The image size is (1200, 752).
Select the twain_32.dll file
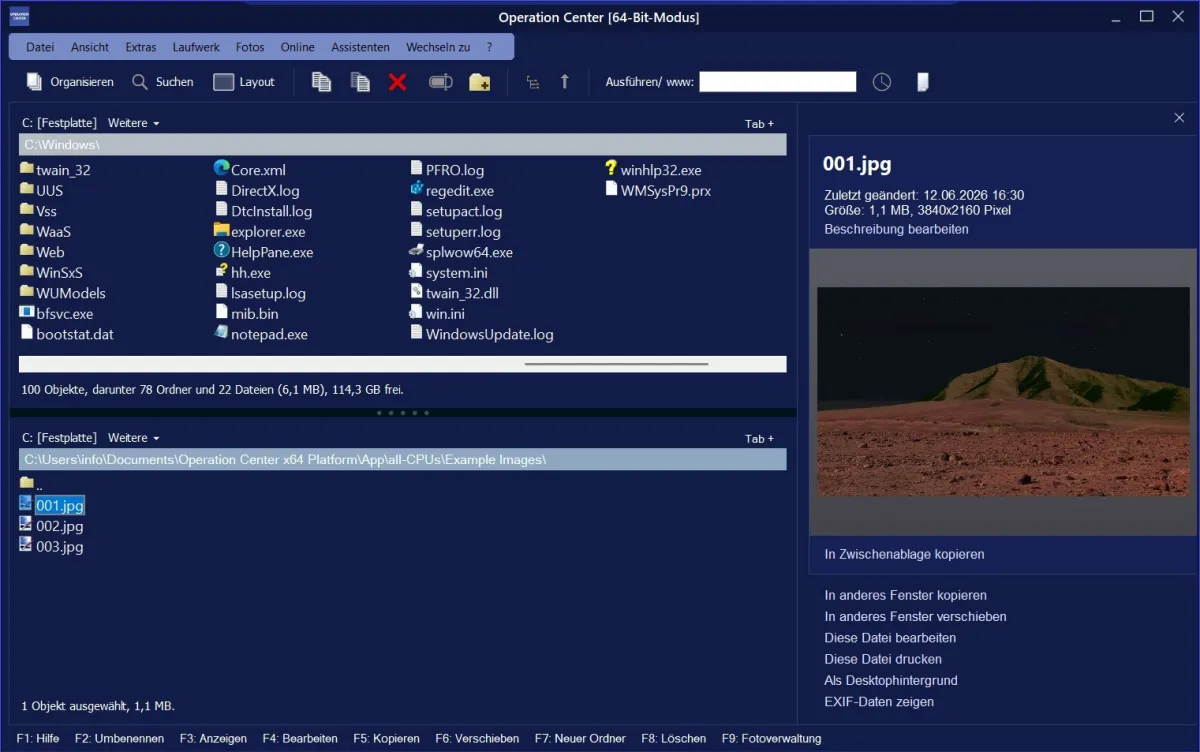[x=454, y=293]
